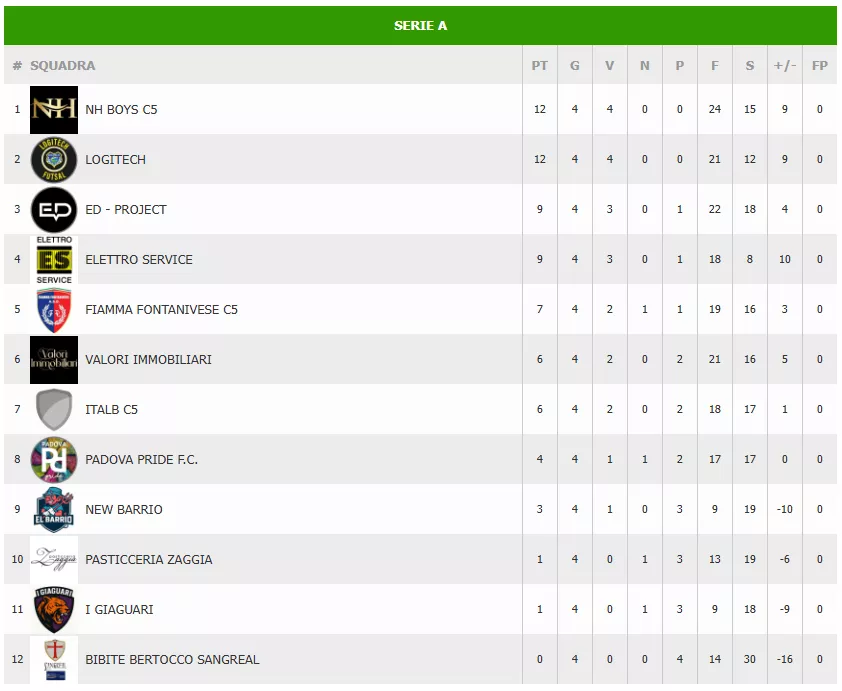Click the NH Boys C5 team logo
The width and height of the screenshot is (842, 691).
point(54,109)
